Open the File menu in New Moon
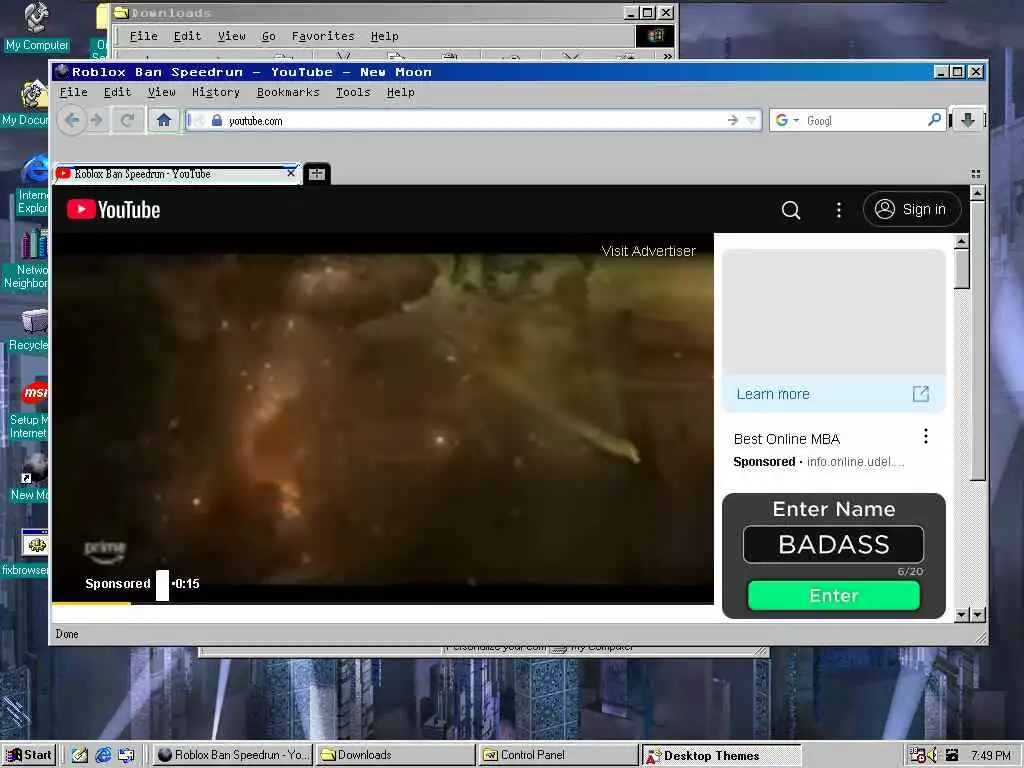Viewport: 1024px width, 768px height. point(73,92)
